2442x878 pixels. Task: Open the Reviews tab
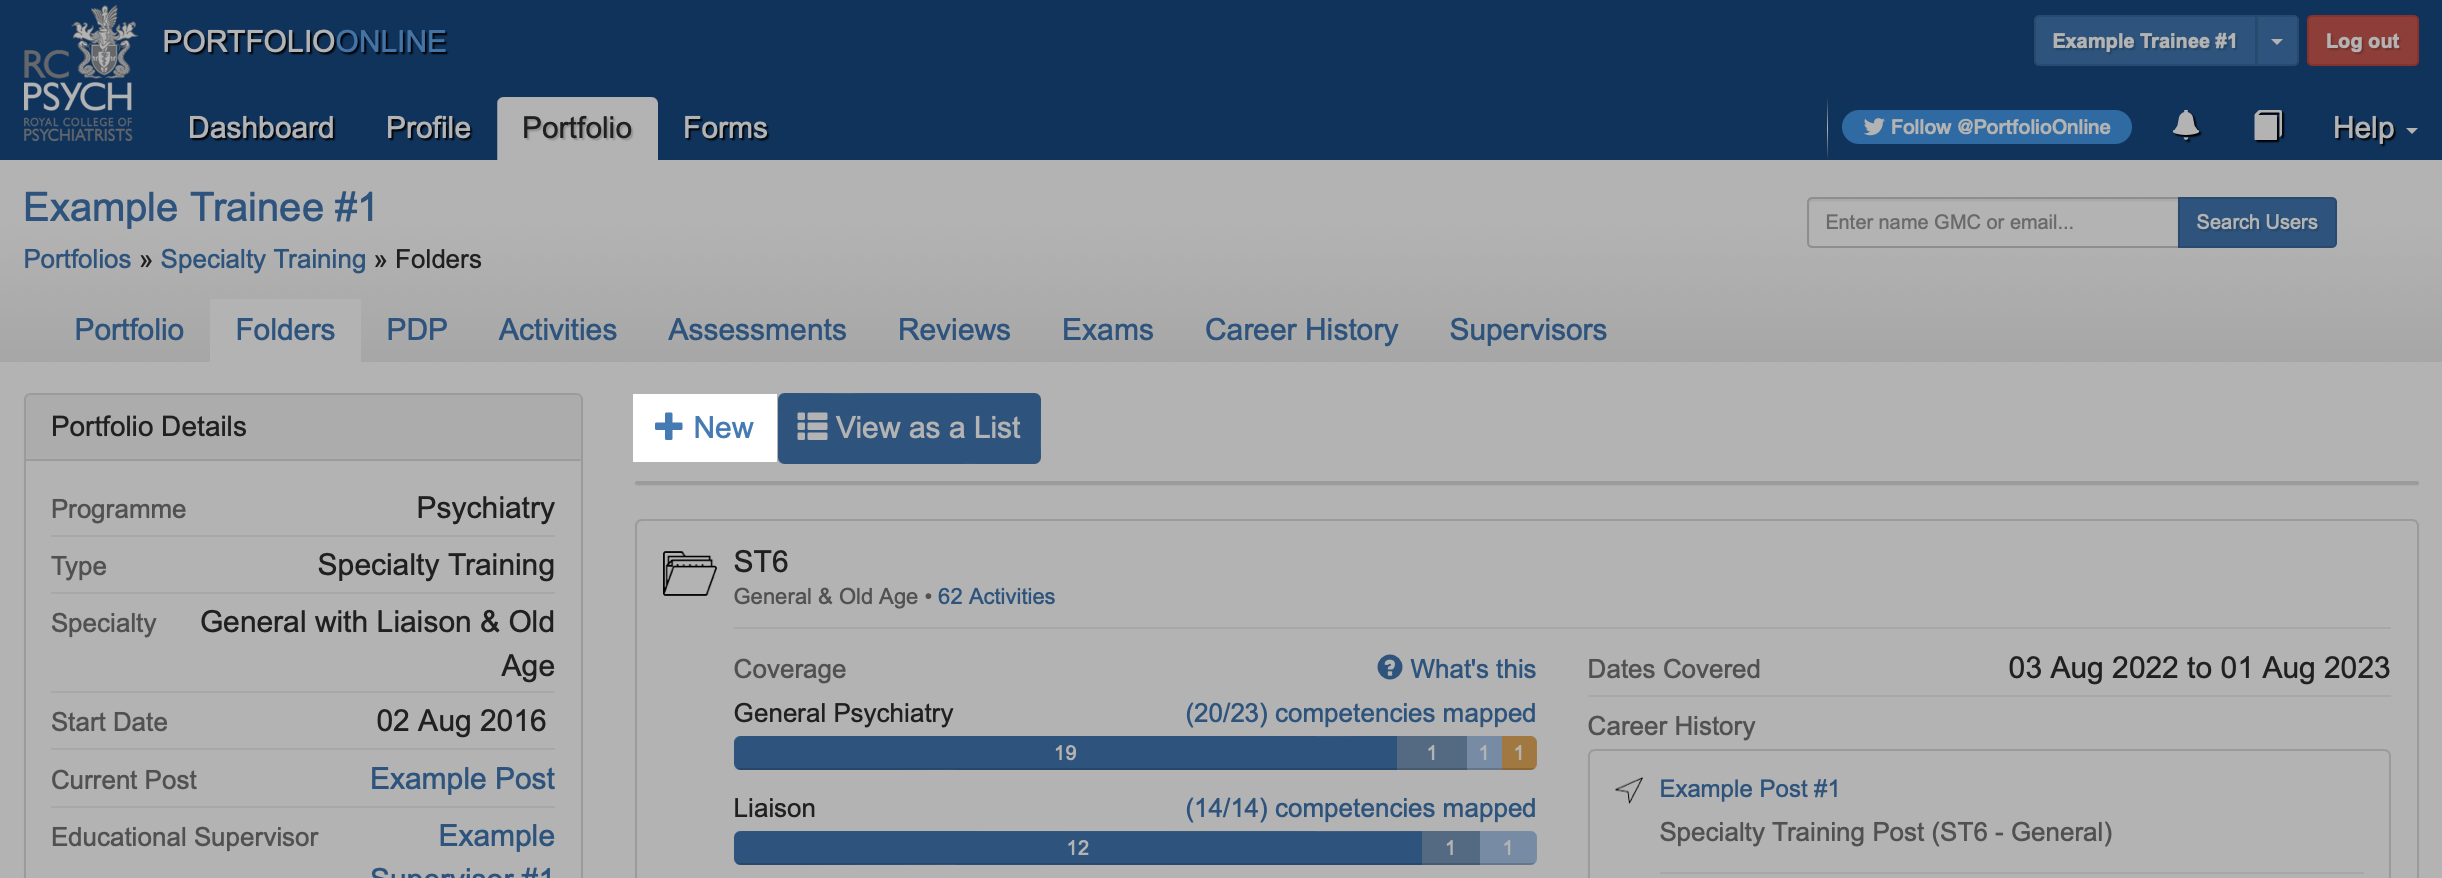[954, 330]
